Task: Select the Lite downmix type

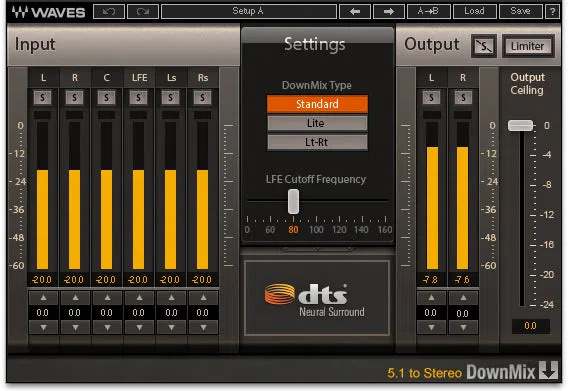Action: (x=317, y=123)
